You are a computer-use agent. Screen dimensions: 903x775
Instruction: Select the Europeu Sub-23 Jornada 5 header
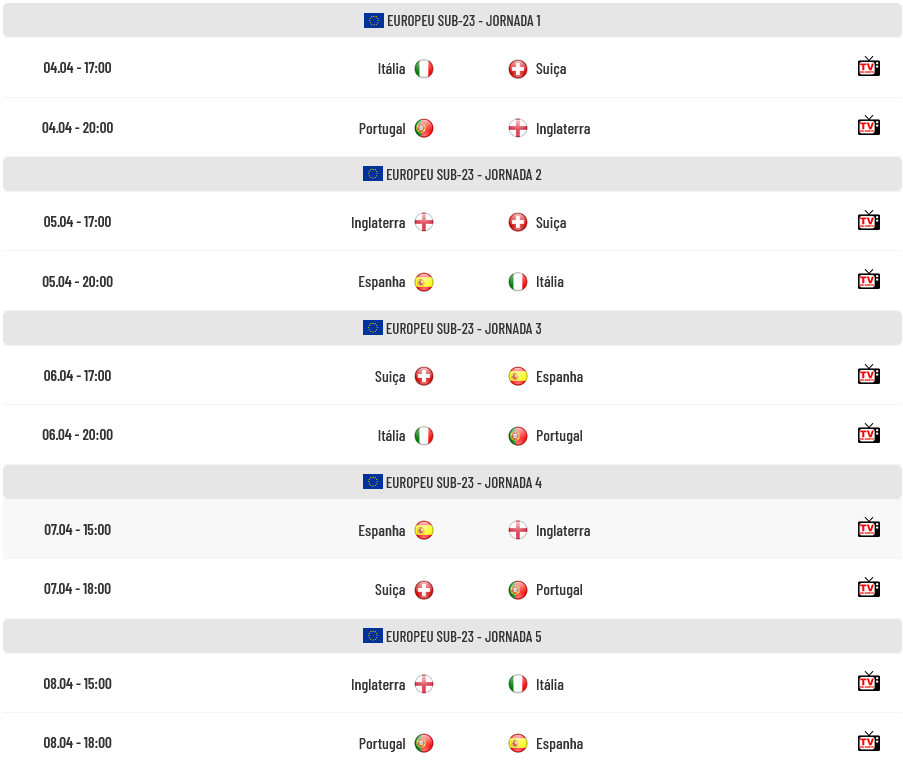tap(452, 636)
